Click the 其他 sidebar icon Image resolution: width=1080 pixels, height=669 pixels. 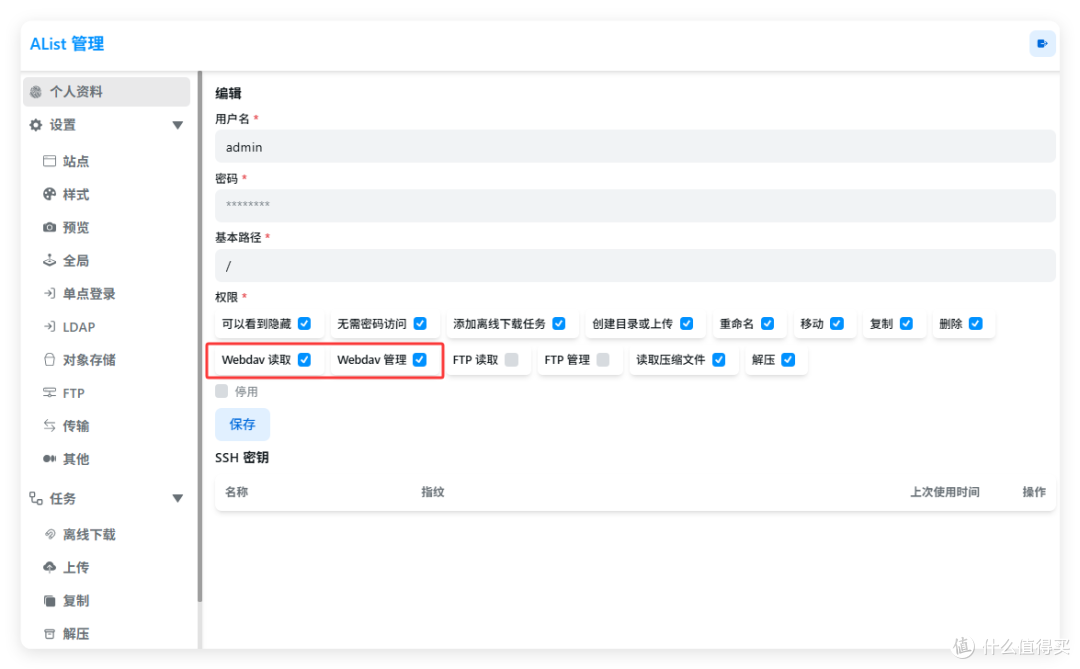point(49,459)
